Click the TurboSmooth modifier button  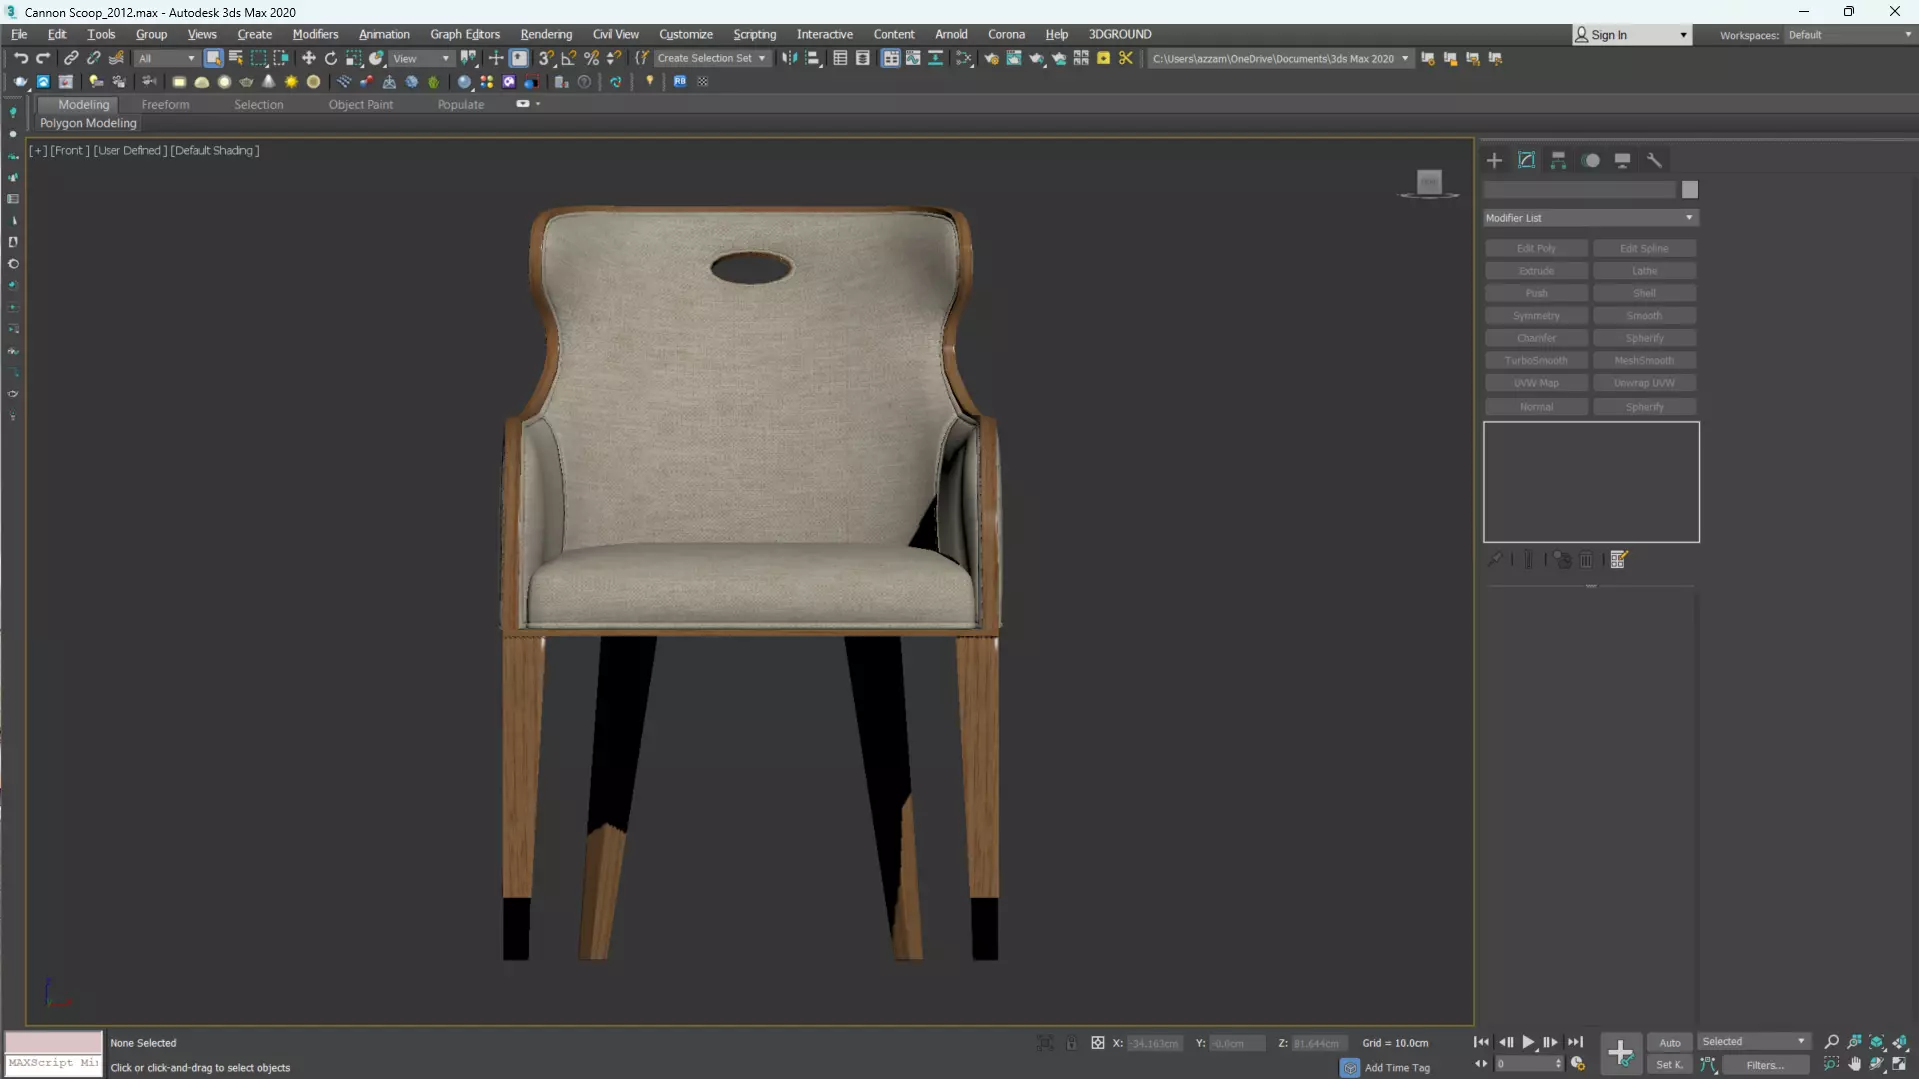pos(1536,360)
